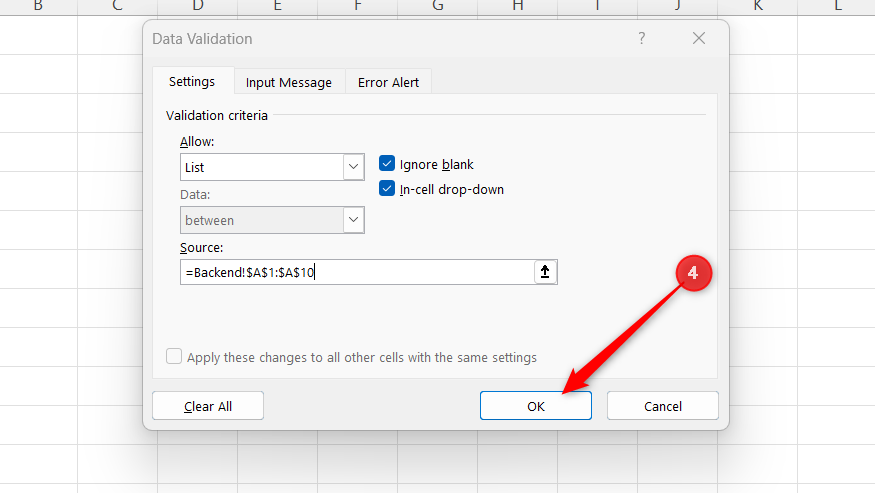This screenshot has width=875, height=493.
Task: Collapse dialog with the Source range selector icon
Action: click(545, 272)
